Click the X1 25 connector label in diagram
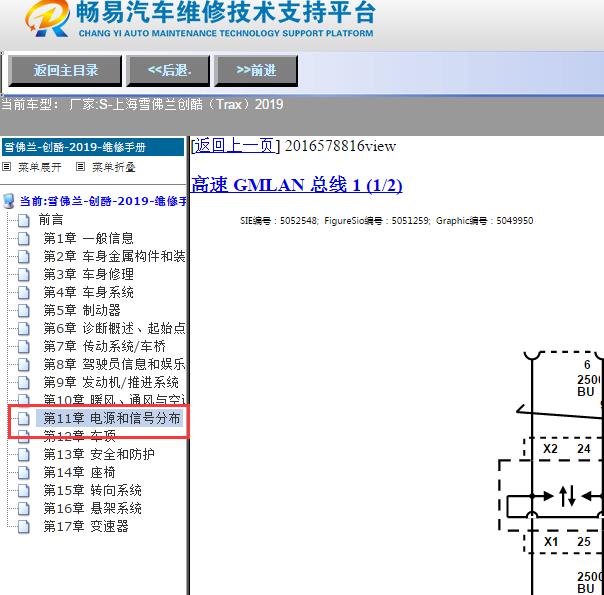The height and width of the screenshot is (595, 604). [x=567, y=541]
